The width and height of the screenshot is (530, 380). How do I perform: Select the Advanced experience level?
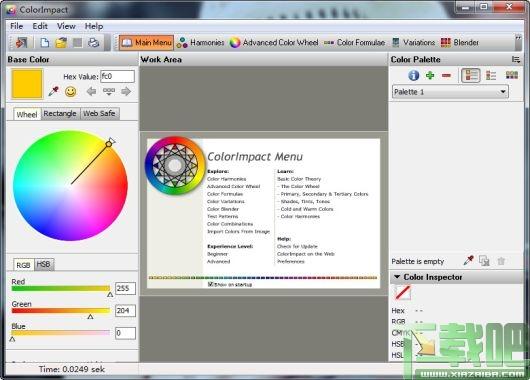coord(218,262)
